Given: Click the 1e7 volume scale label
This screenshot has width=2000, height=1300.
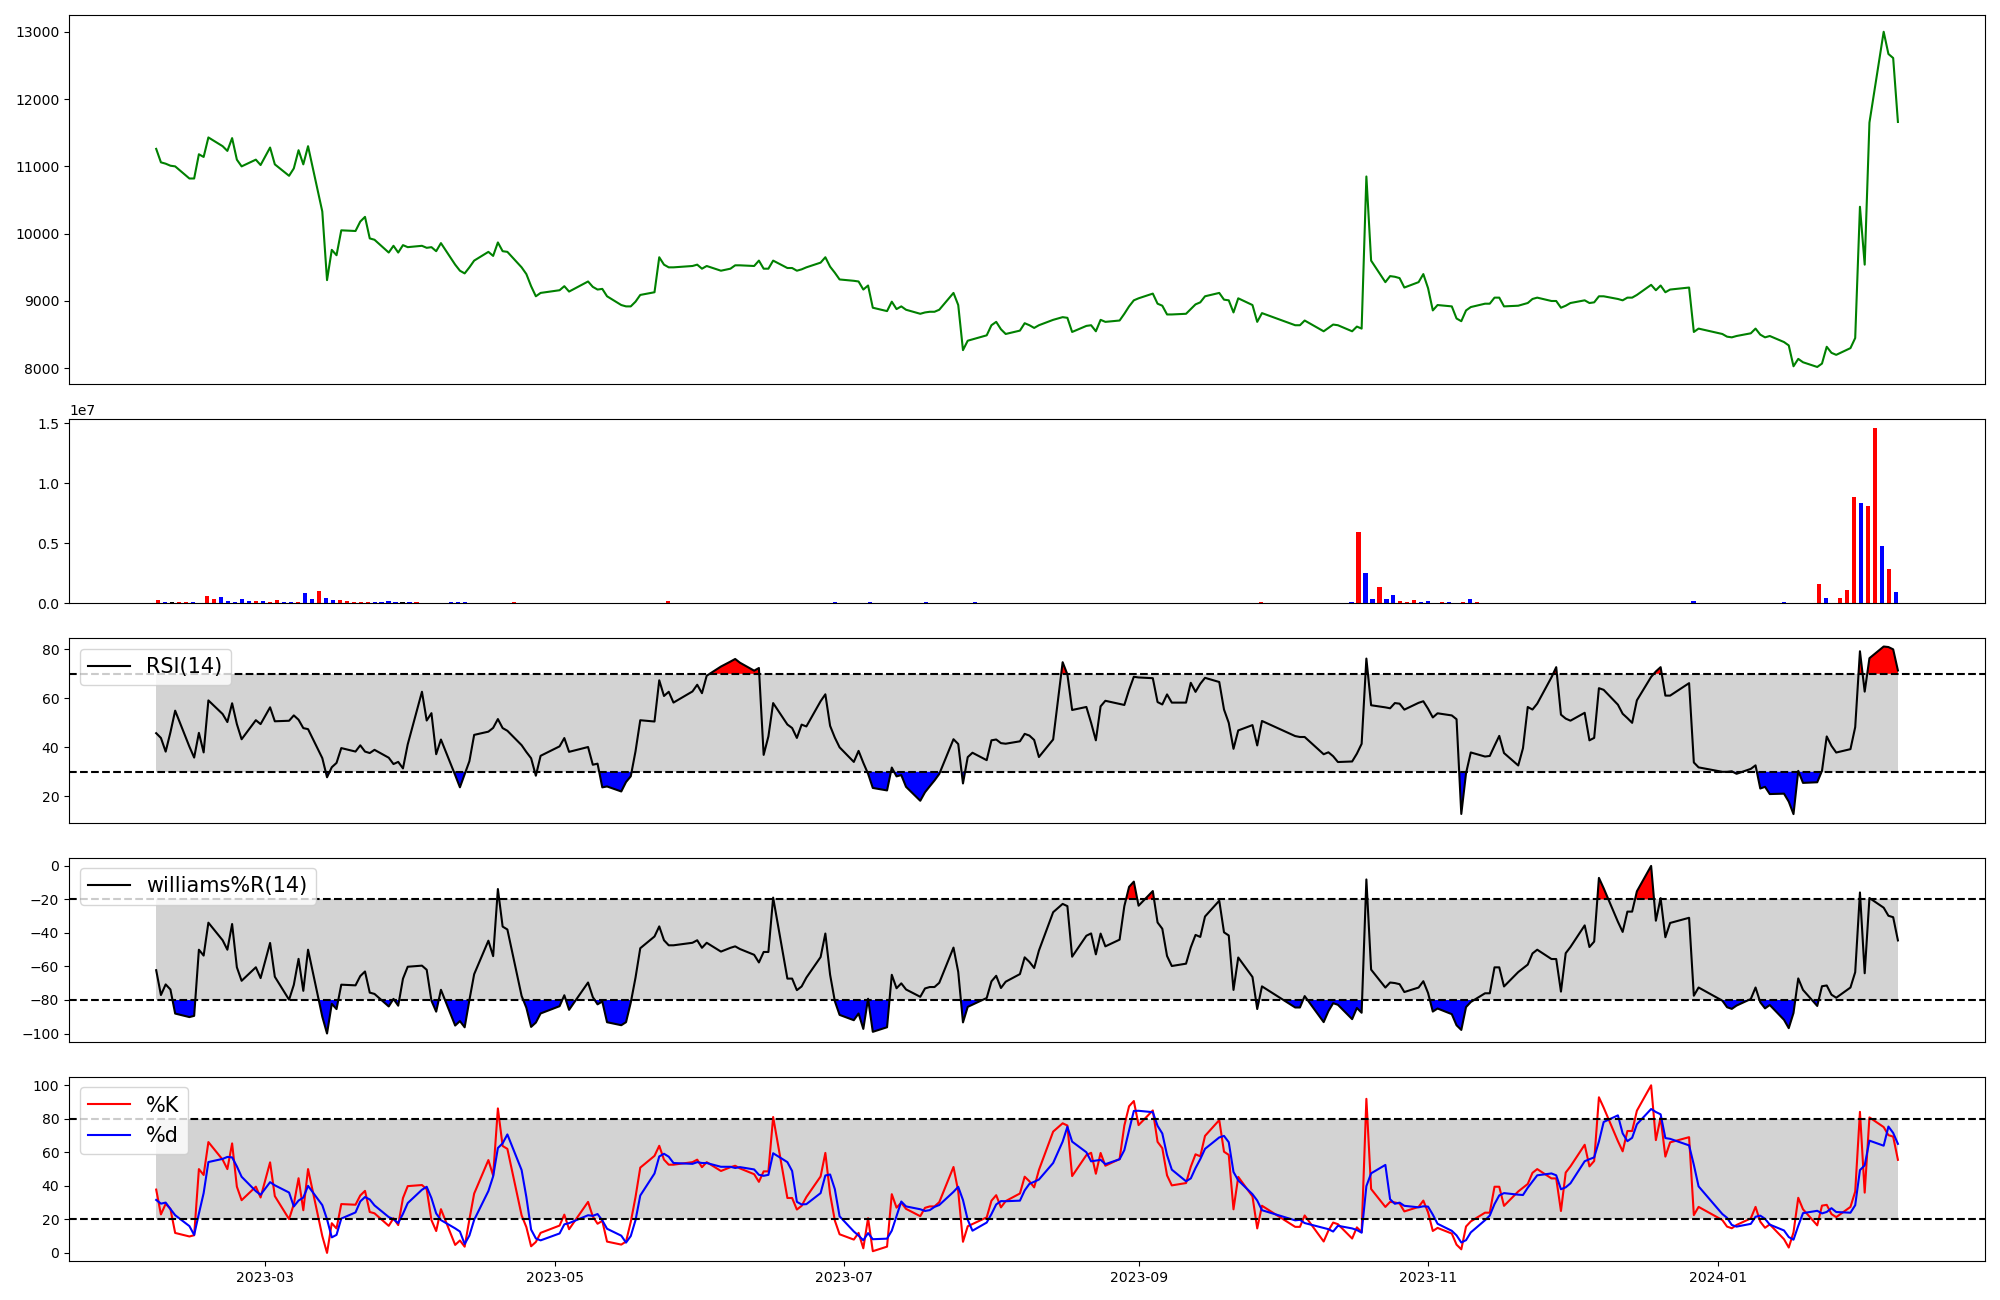Looking at the screenshot, I should (82, 410).
